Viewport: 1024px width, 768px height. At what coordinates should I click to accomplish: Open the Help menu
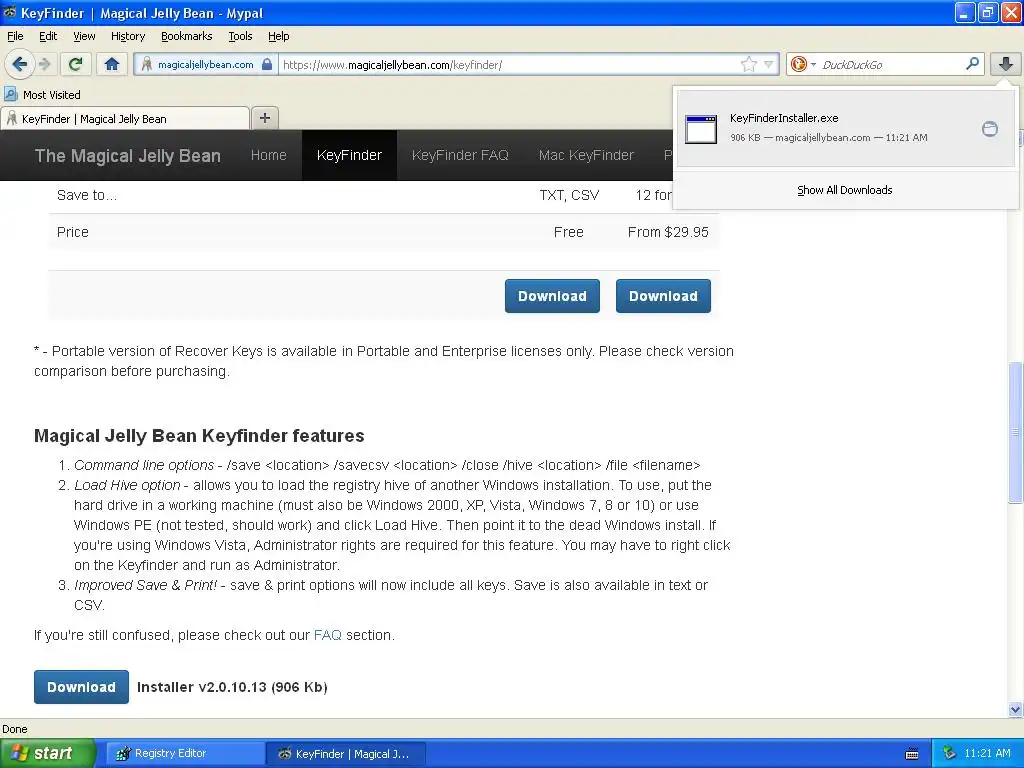click(279, 36)
